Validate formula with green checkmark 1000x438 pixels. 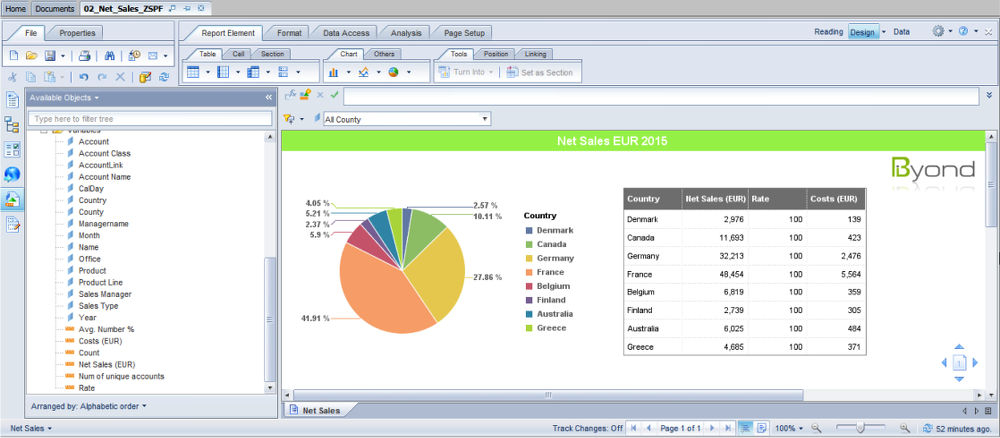click(x=335, y=95)
